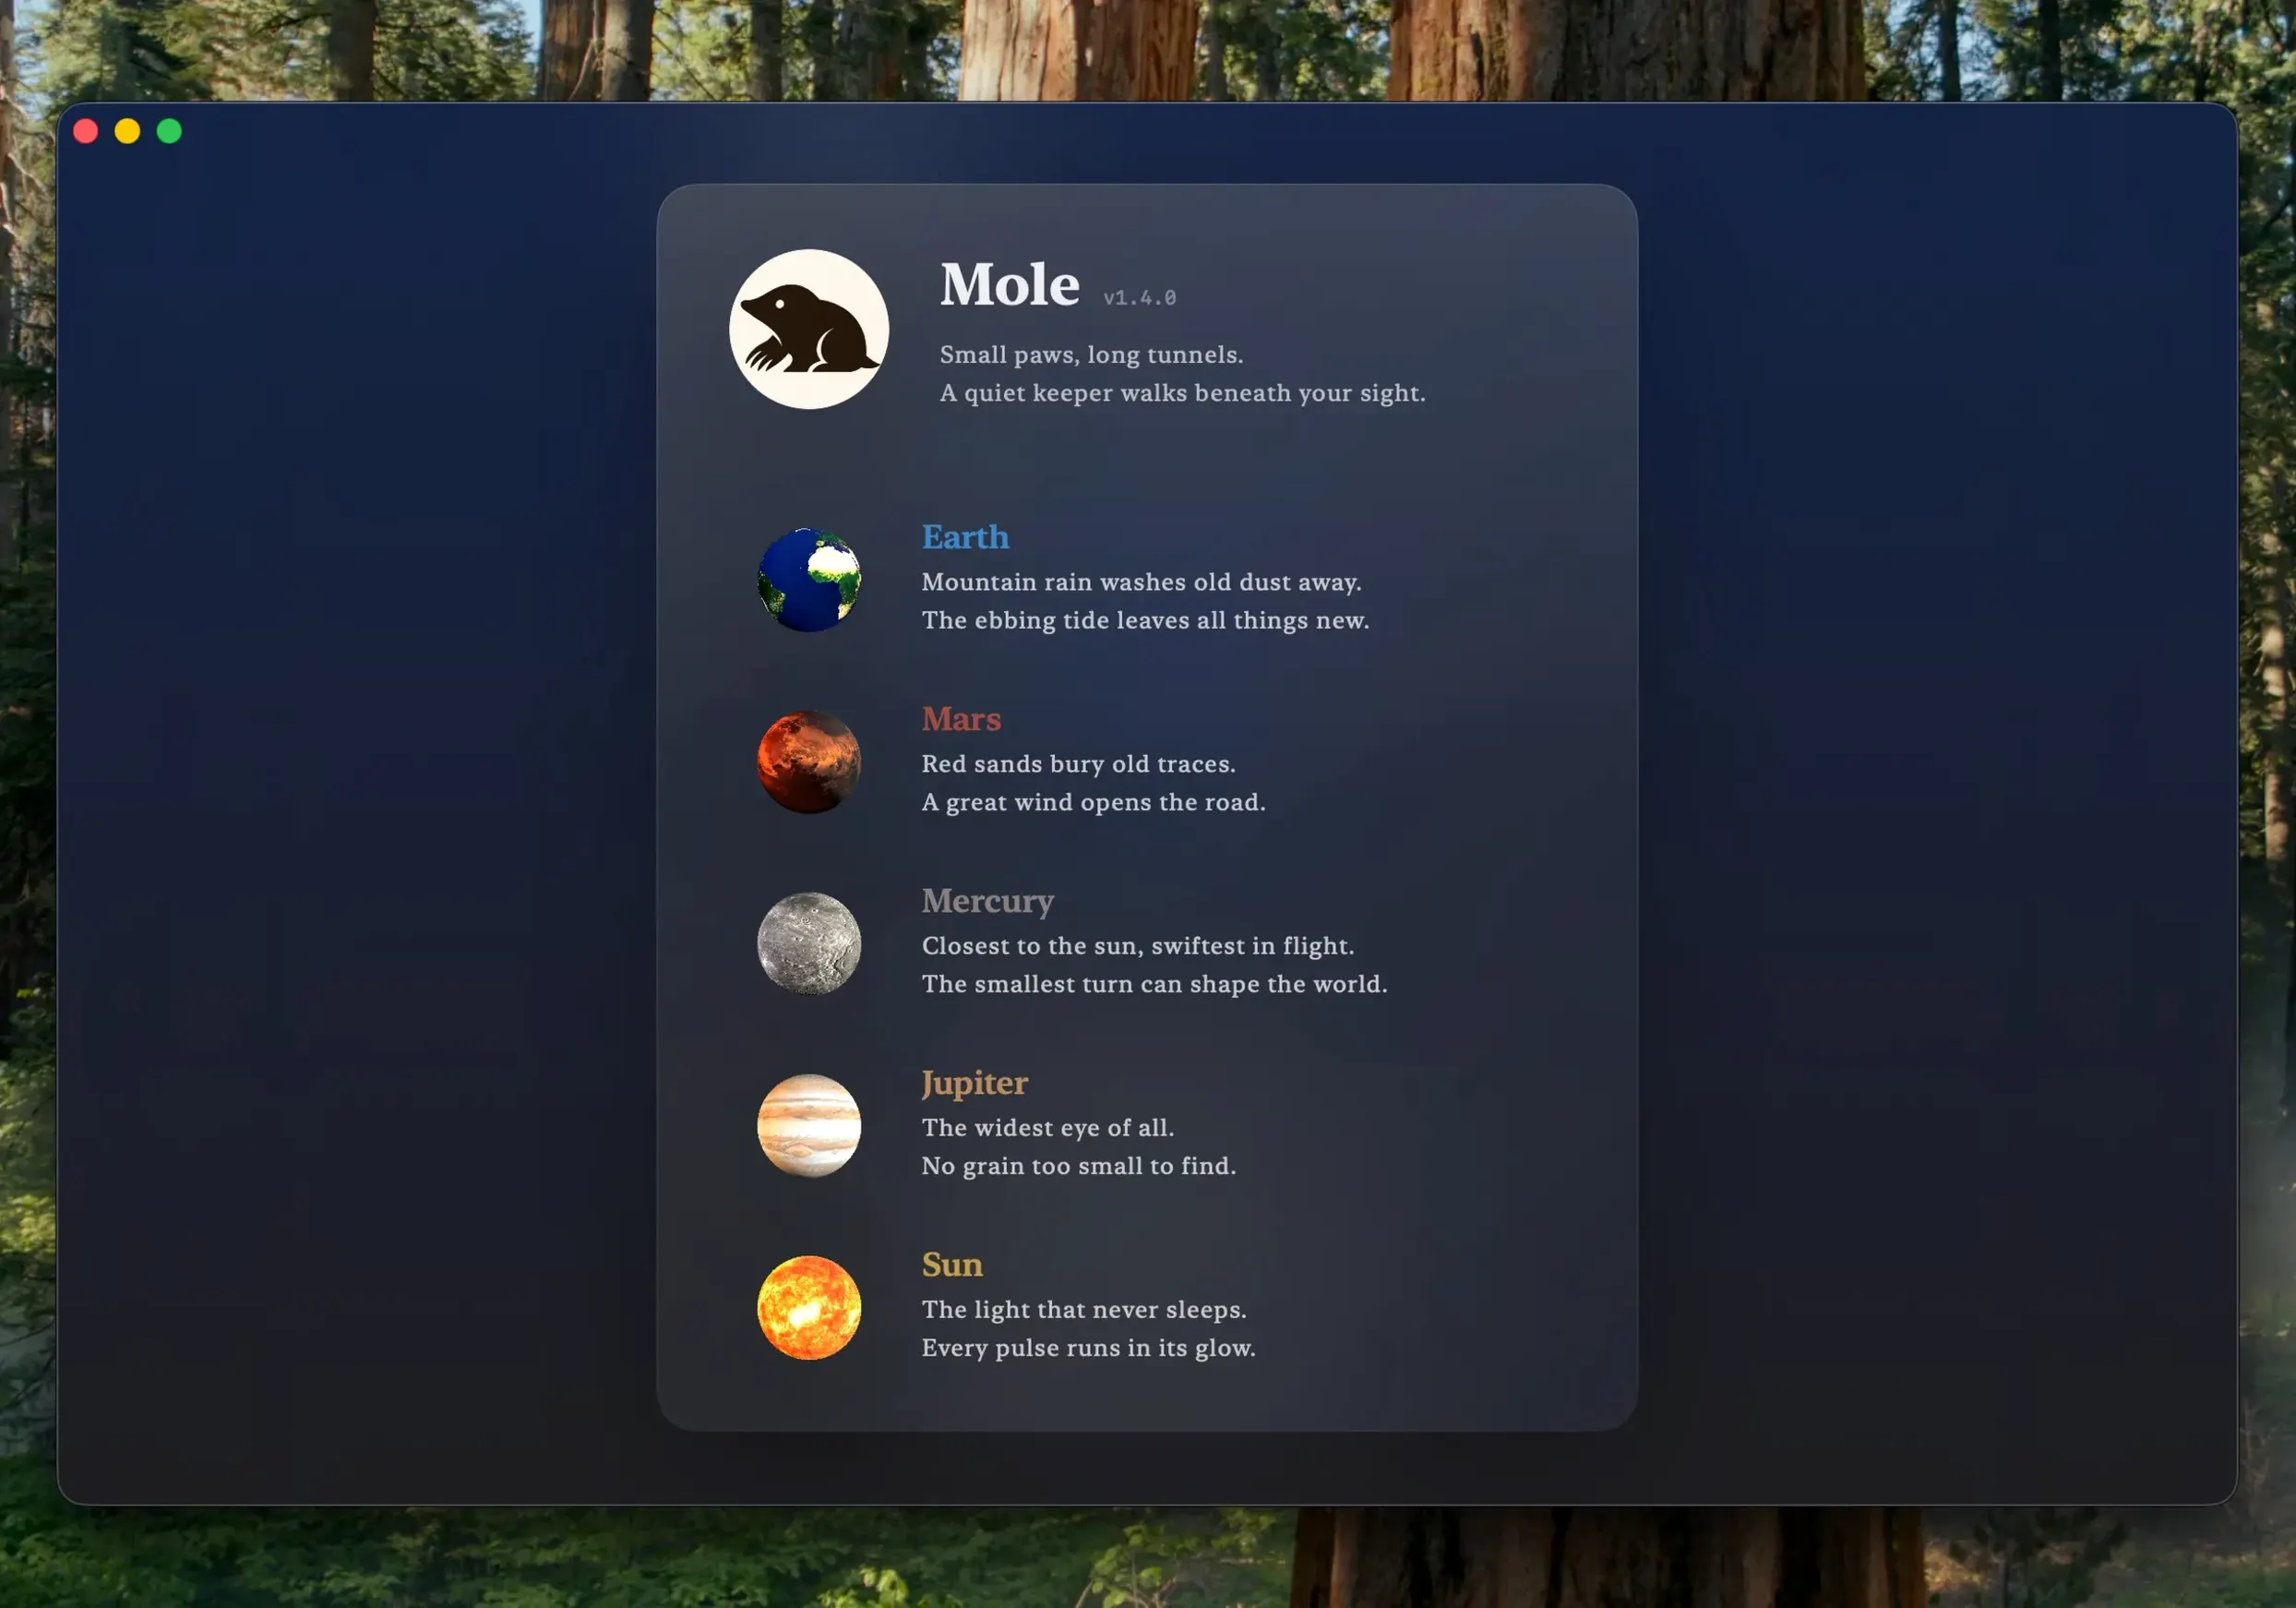Open the Jupiter heading
The image size is (2296, 1608).
(x=974, y=1084)
